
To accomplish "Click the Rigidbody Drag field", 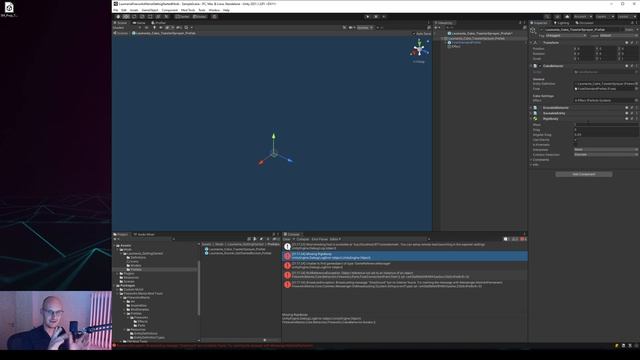I will coord(606,129).
